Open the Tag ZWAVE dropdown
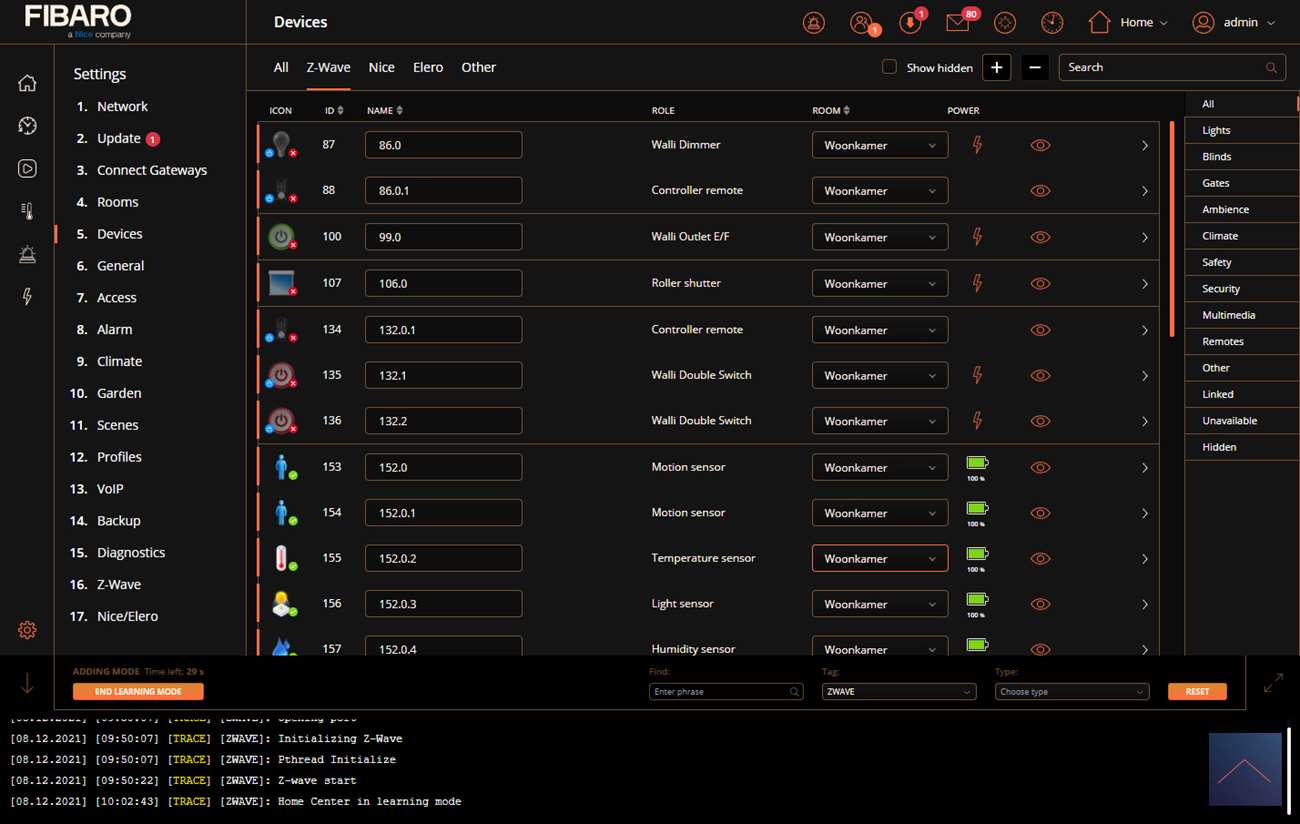The image size is (1300, 824). [899, 691]
